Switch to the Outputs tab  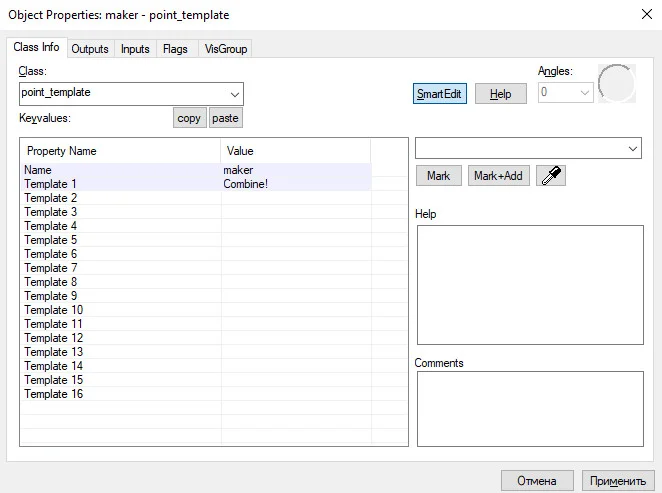point(90,49)
